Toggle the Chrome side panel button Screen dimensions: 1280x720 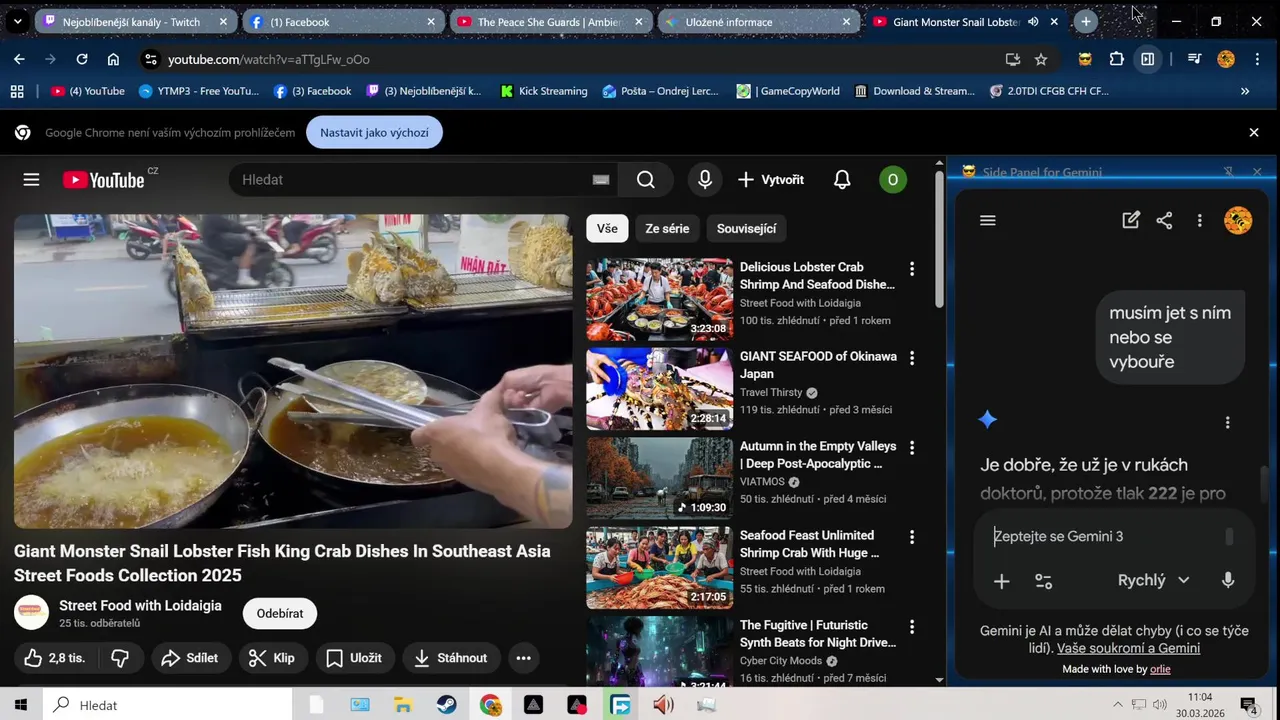pos(1148,59)
